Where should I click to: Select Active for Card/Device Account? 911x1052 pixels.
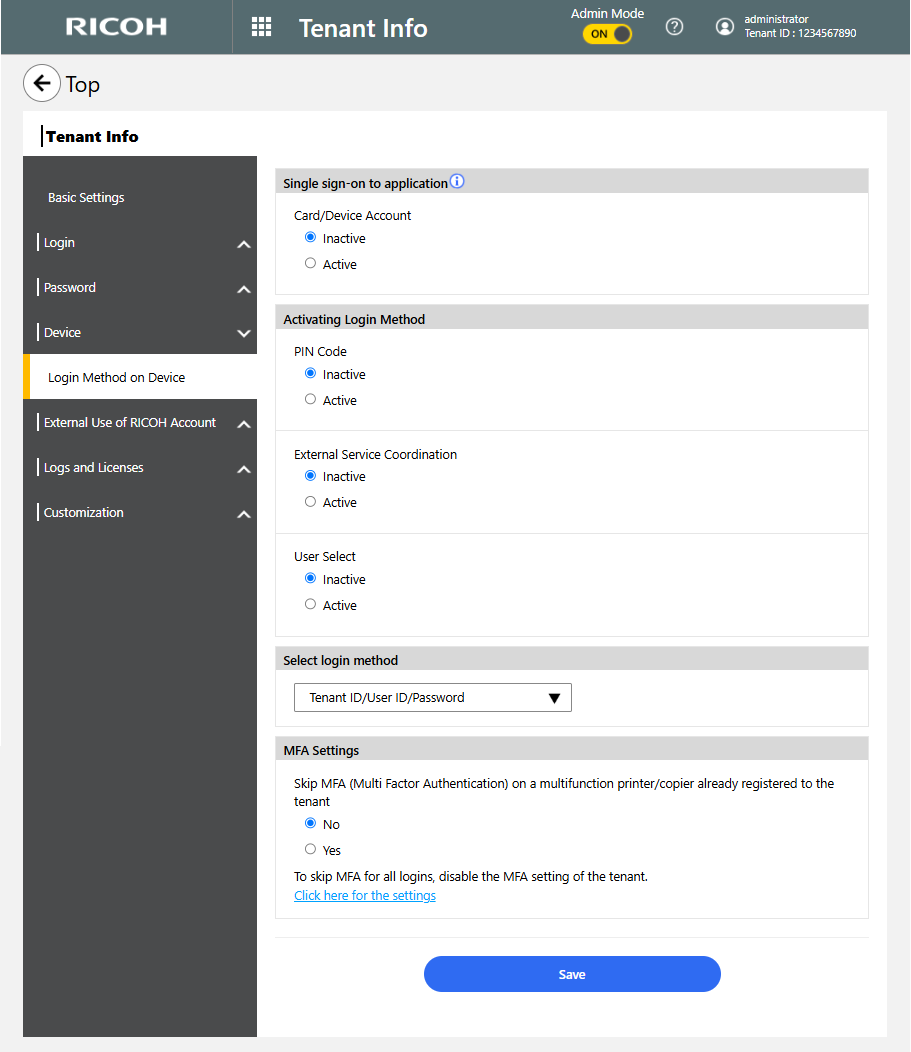[311, 264]
